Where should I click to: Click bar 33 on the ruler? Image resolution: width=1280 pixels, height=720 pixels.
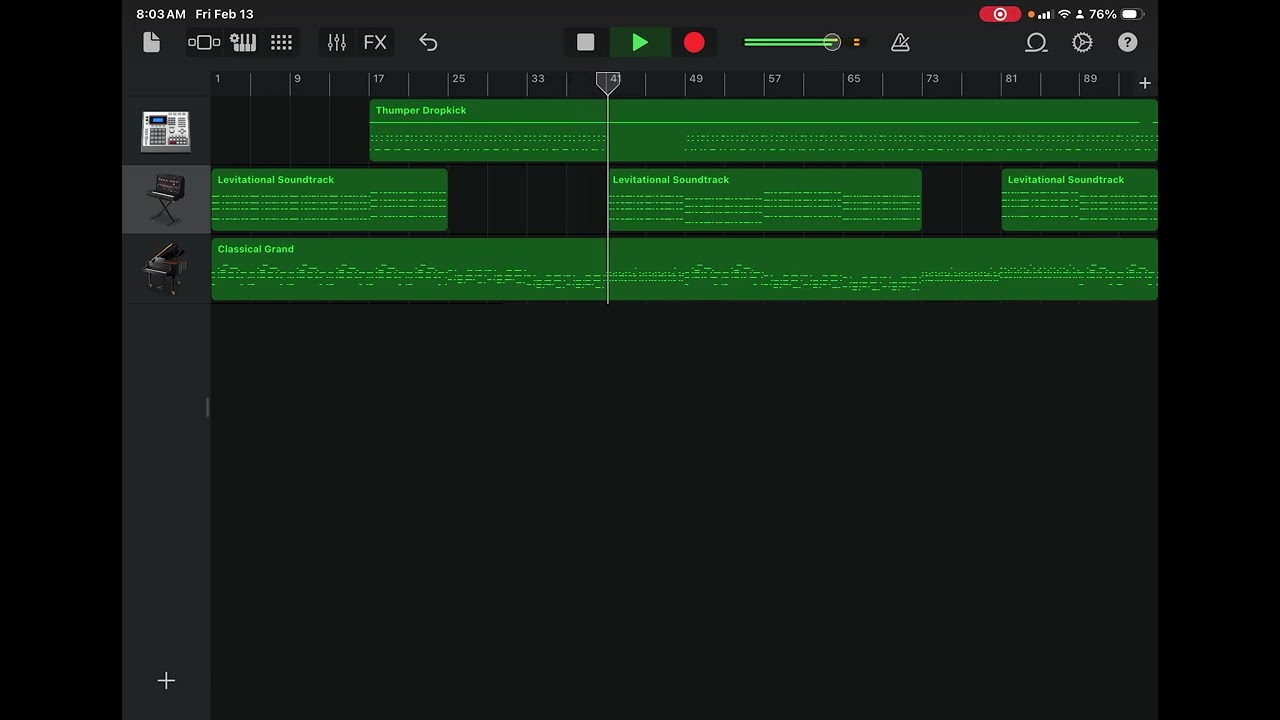(537, 79)
